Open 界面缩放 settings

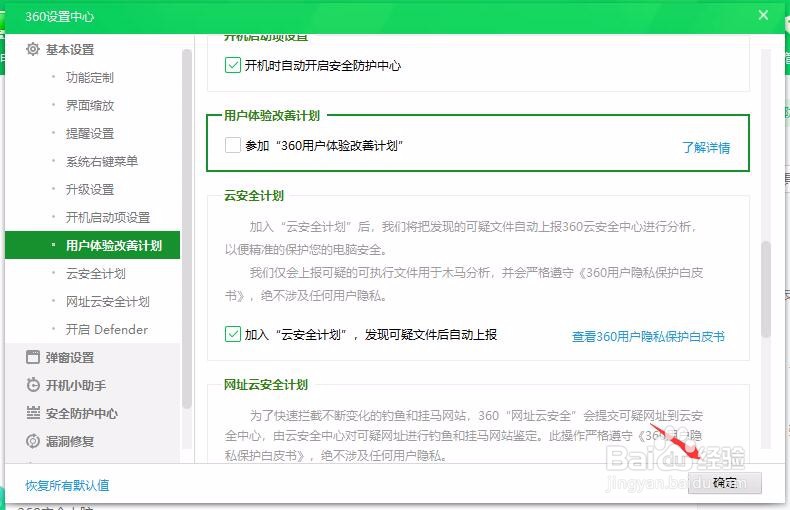click(x=92, y=105)
